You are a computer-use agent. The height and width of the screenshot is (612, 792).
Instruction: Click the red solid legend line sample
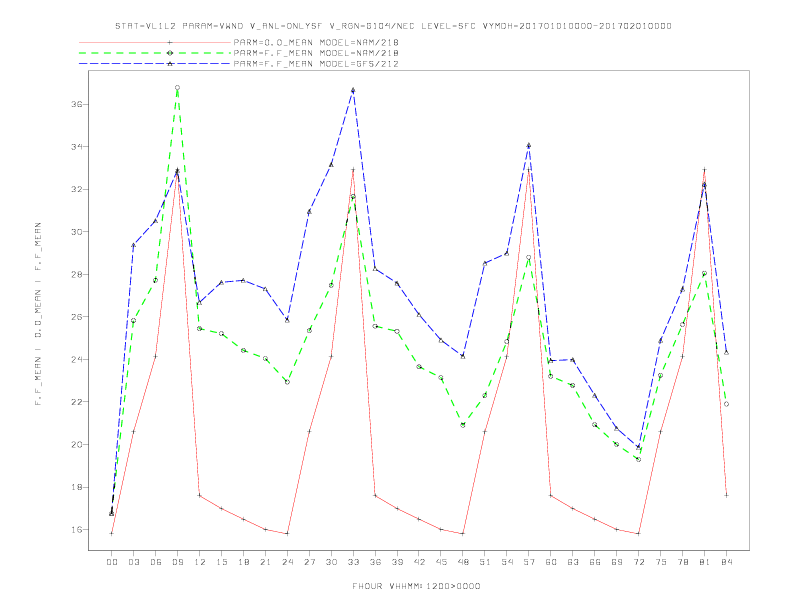coord(155,42)
